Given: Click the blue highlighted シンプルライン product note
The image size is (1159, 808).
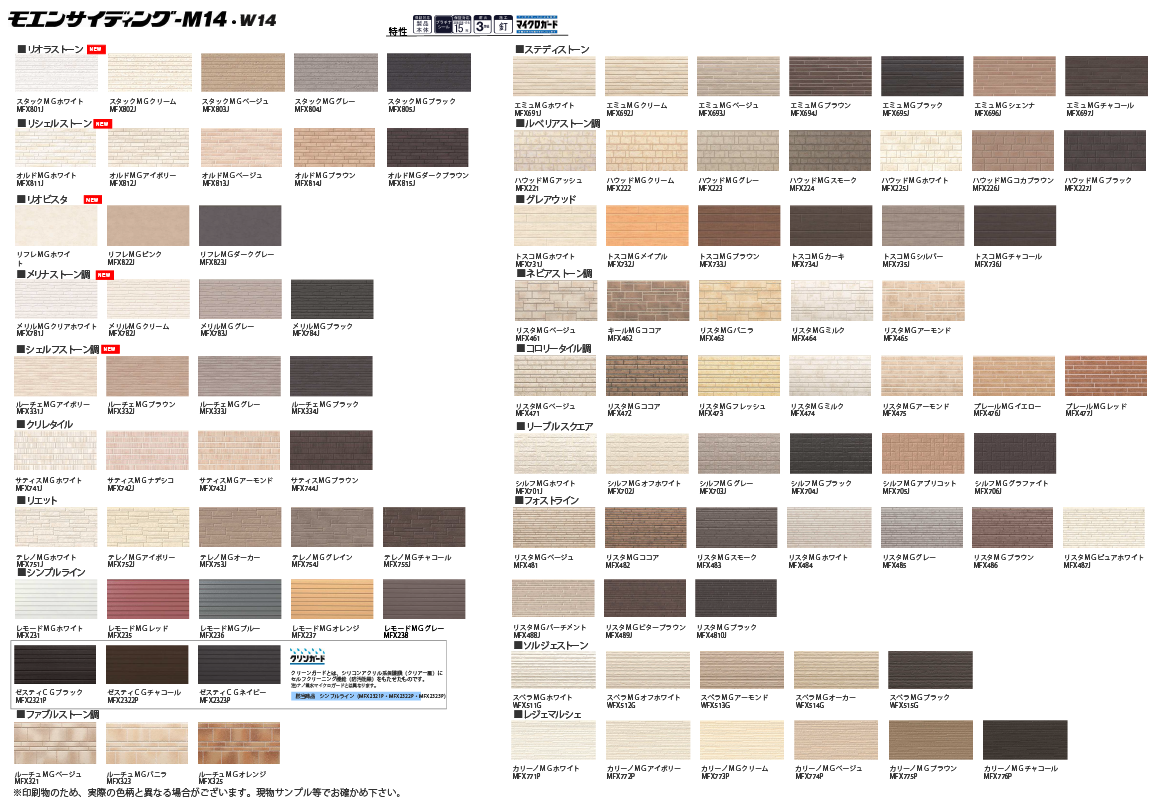Looking at the screenshot, I should (x=368, y=696).
